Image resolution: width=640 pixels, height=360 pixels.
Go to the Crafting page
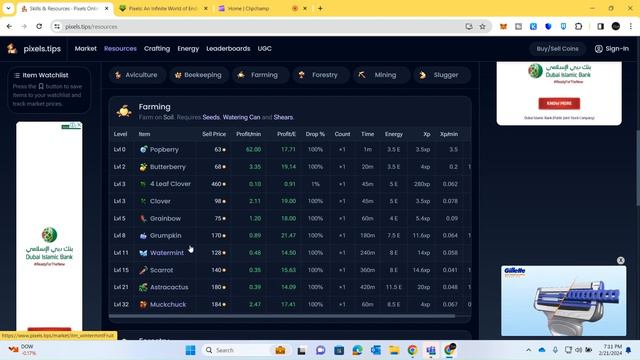(x=157, y=49)
